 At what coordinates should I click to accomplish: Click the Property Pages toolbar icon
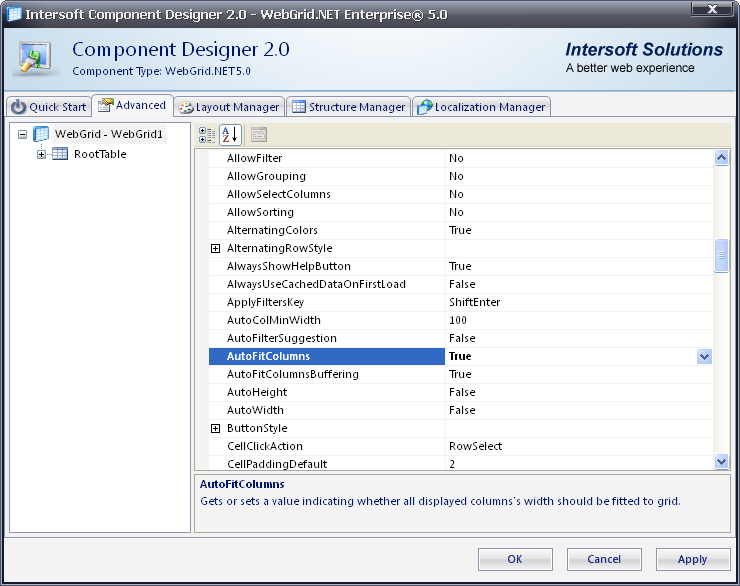259,135
